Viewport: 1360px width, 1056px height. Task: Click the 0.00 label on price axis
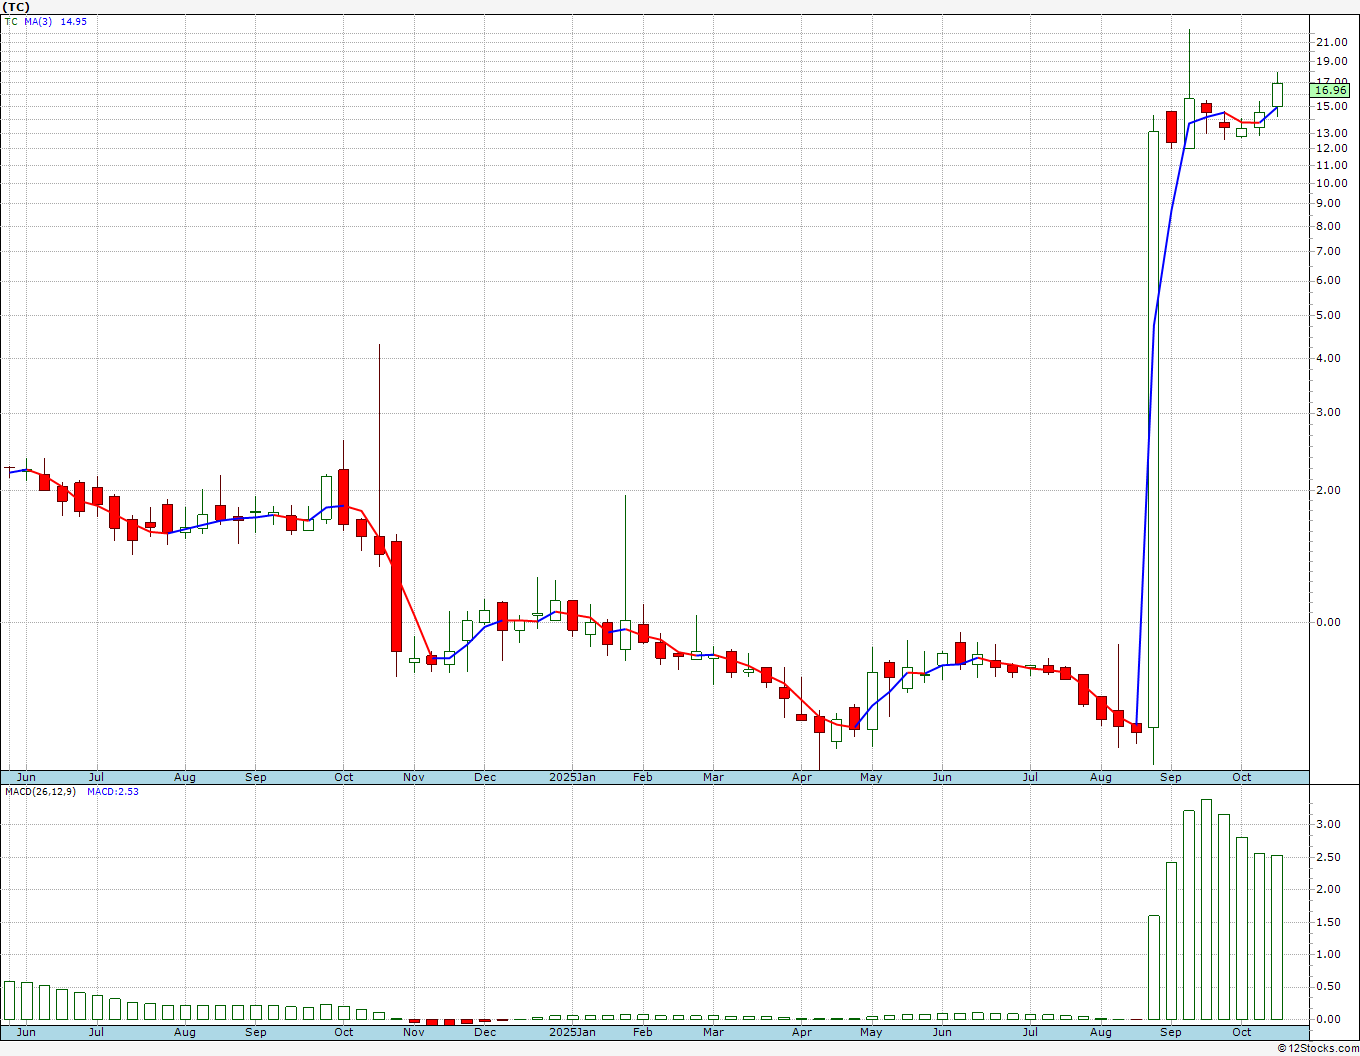(1329, 622)
